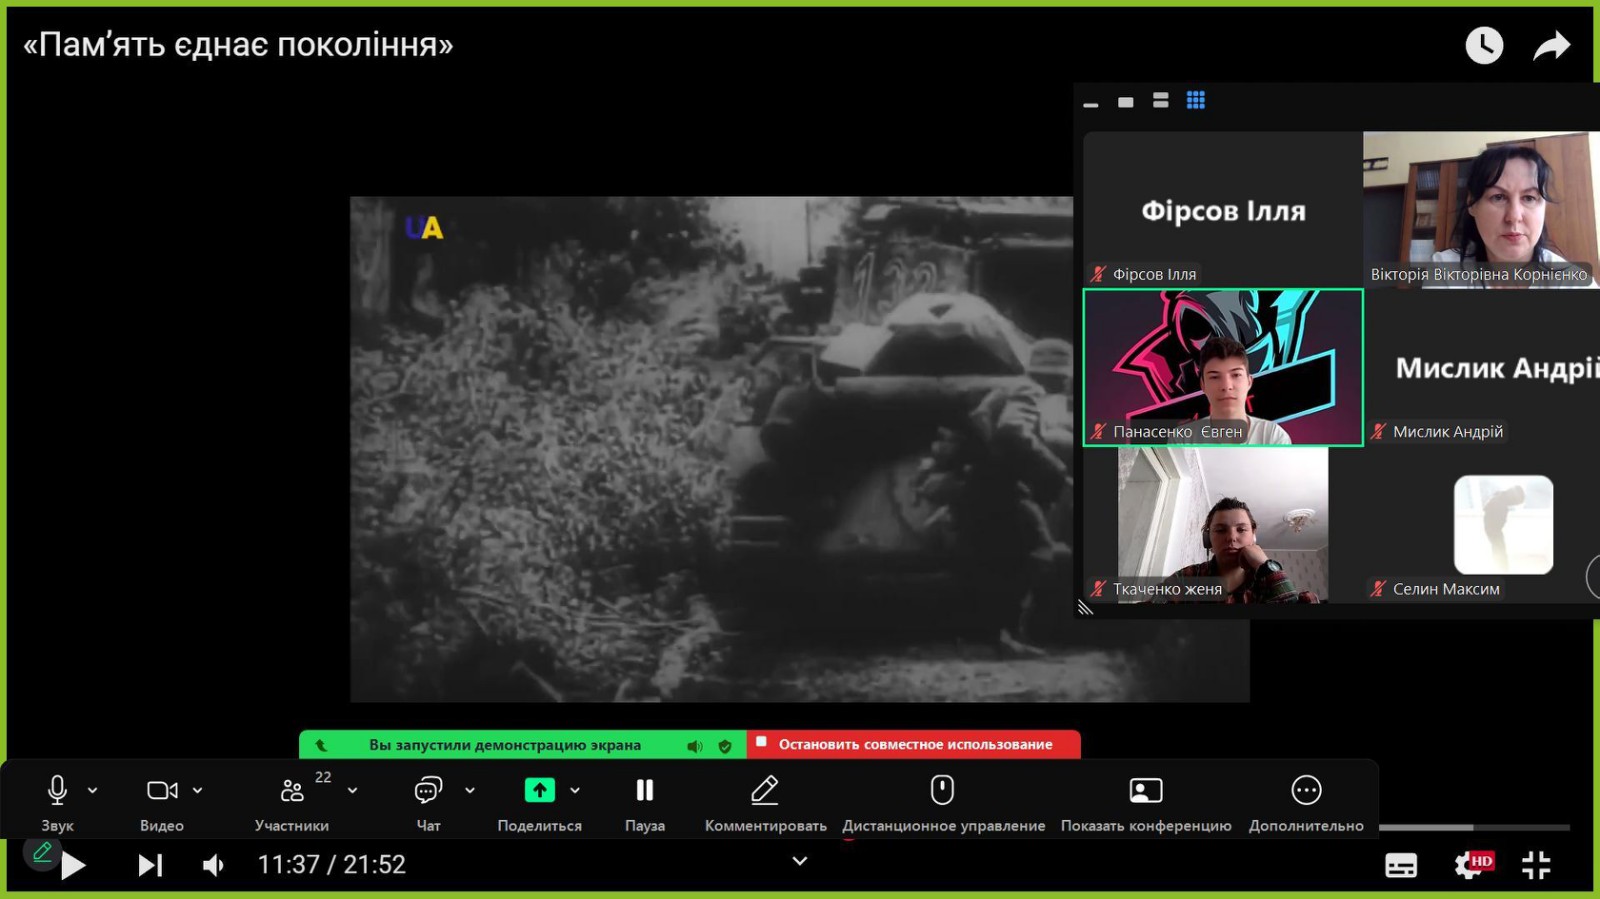Select Селин Максим participant tile
This screenshot has height=899, width=1600.
point(1481,525)
